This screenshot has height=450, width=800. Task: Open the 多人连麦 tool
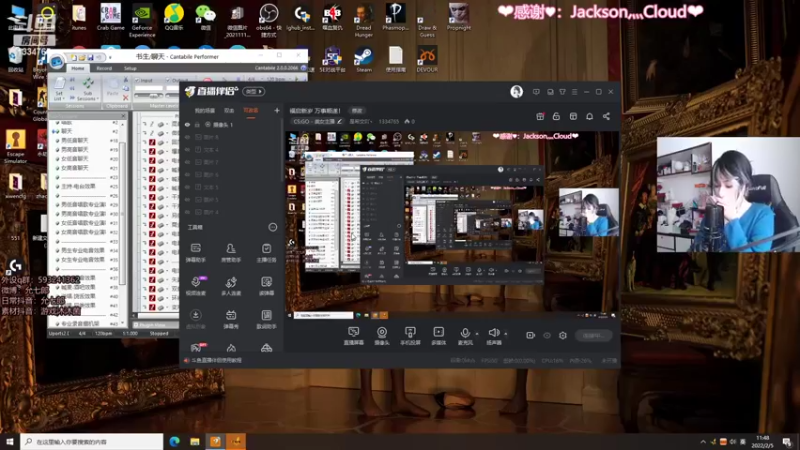click(x=231, y=286)
